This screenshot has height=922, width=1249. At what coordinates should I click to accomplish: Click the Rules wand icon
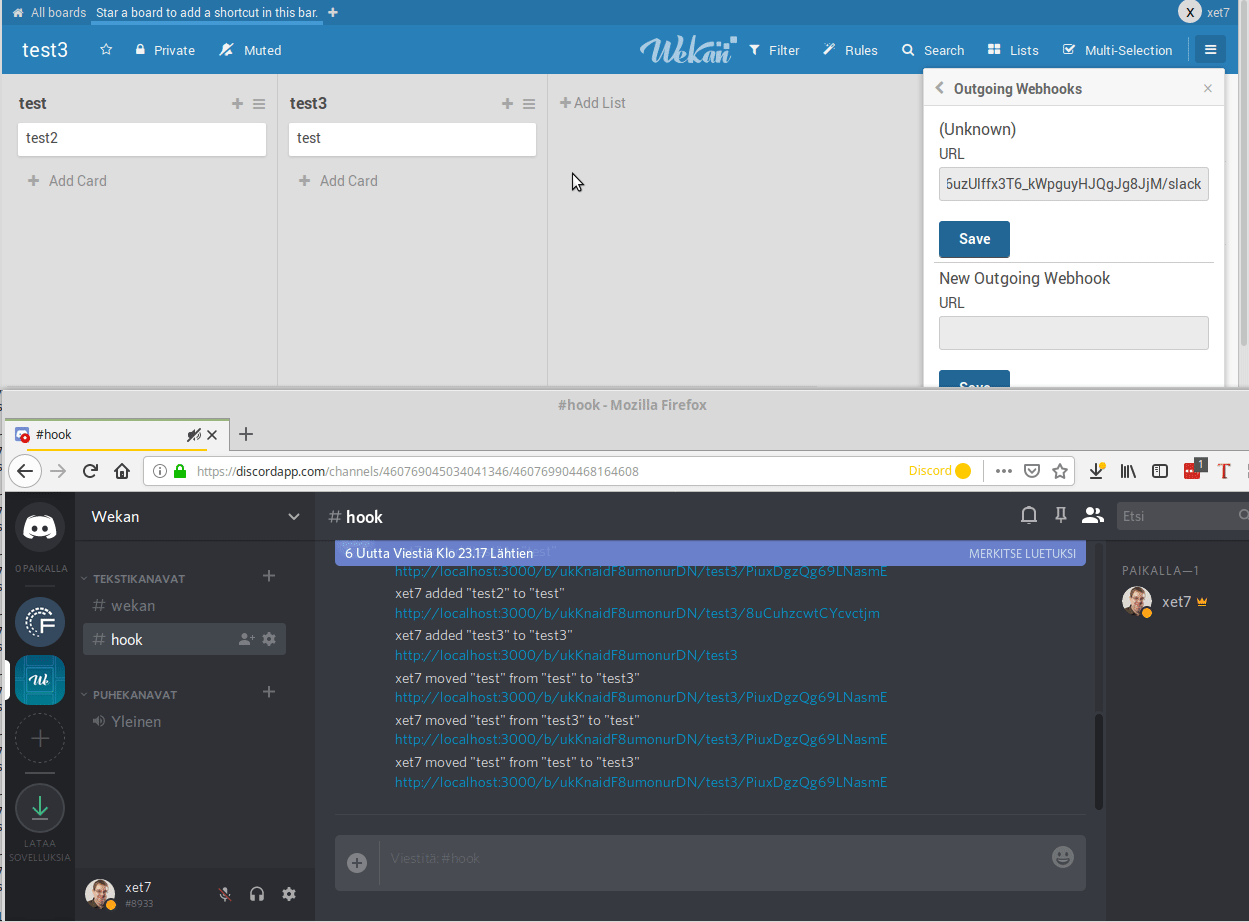[827, 49]
